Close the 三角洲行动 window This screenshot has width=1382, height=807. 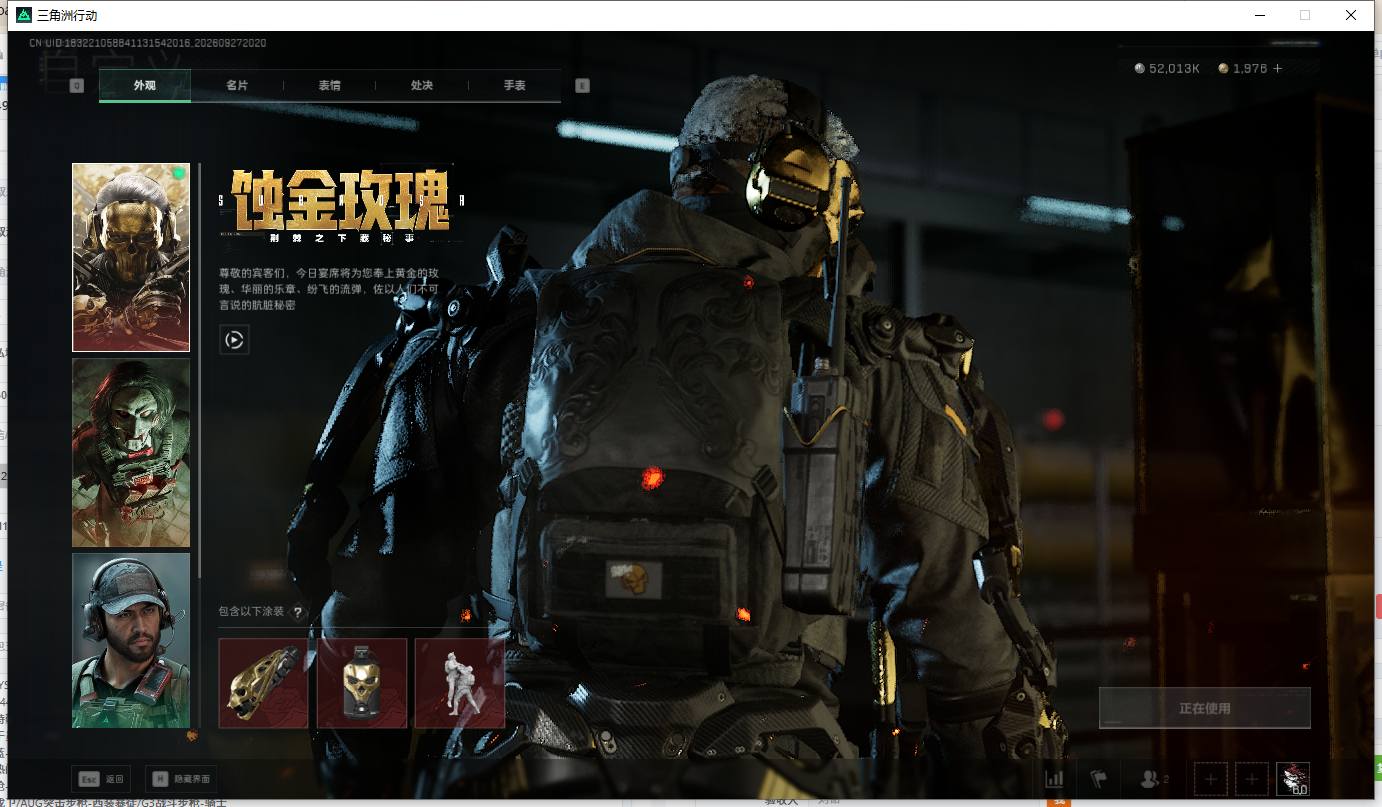coord(1350,15)
